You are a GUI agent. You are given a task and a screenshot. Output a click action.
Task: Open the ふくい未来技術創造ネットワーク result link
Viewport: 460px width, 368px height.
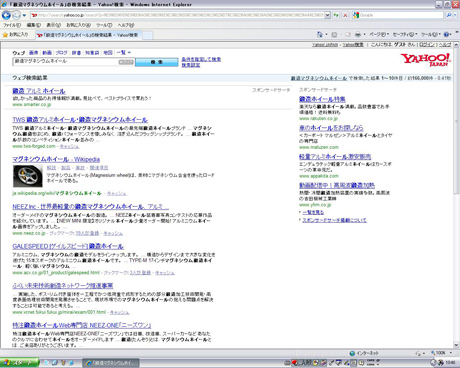pos(63,286)
